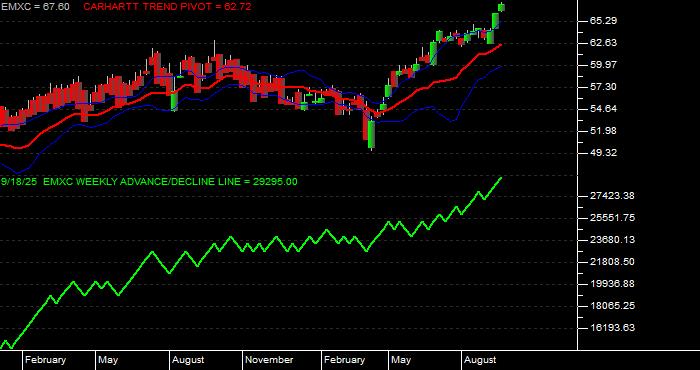Screen dimensions: 700x370
Task: Click the first February time axis label
Action: (x=45, y=360)
